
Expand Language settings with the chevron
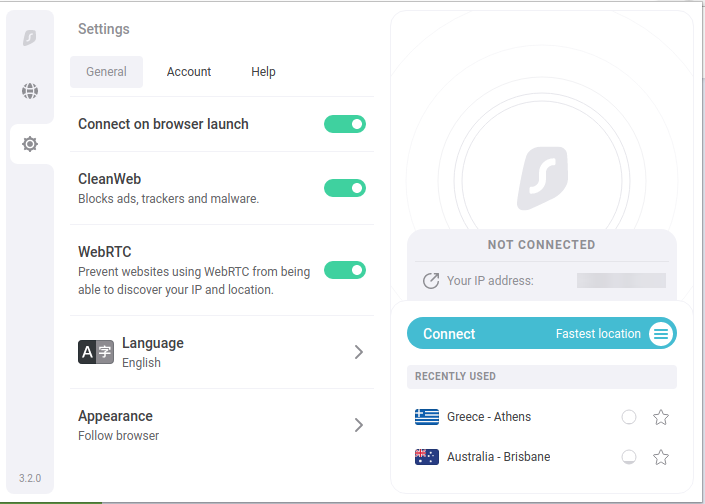coord(358,352)
